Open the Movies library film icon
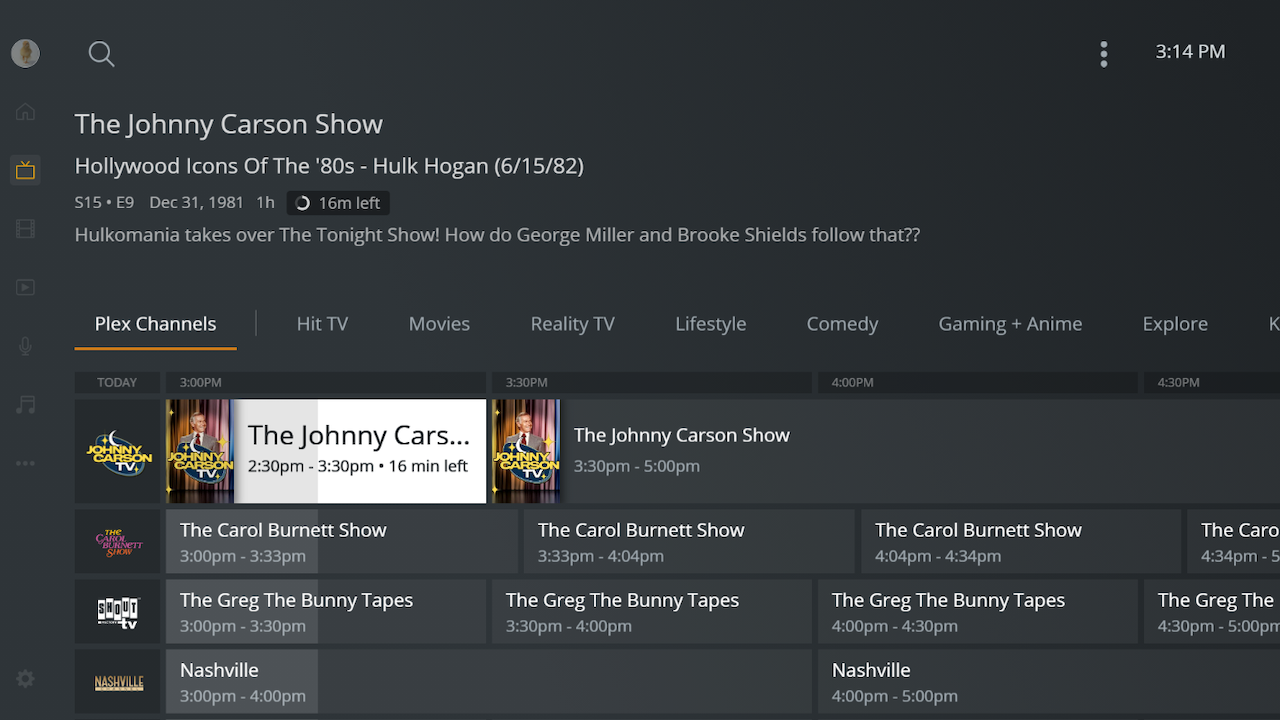Image resolution: width=1280 pixels, height=720 pixels. click(x=25, y=229)
